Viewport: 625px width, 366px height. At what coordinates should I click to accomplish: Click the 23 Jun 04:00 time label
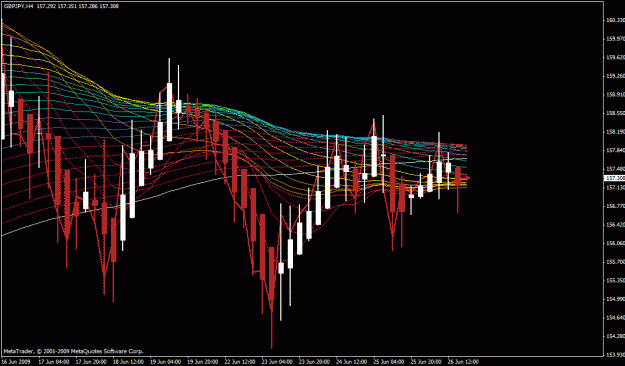coord(277,362)
